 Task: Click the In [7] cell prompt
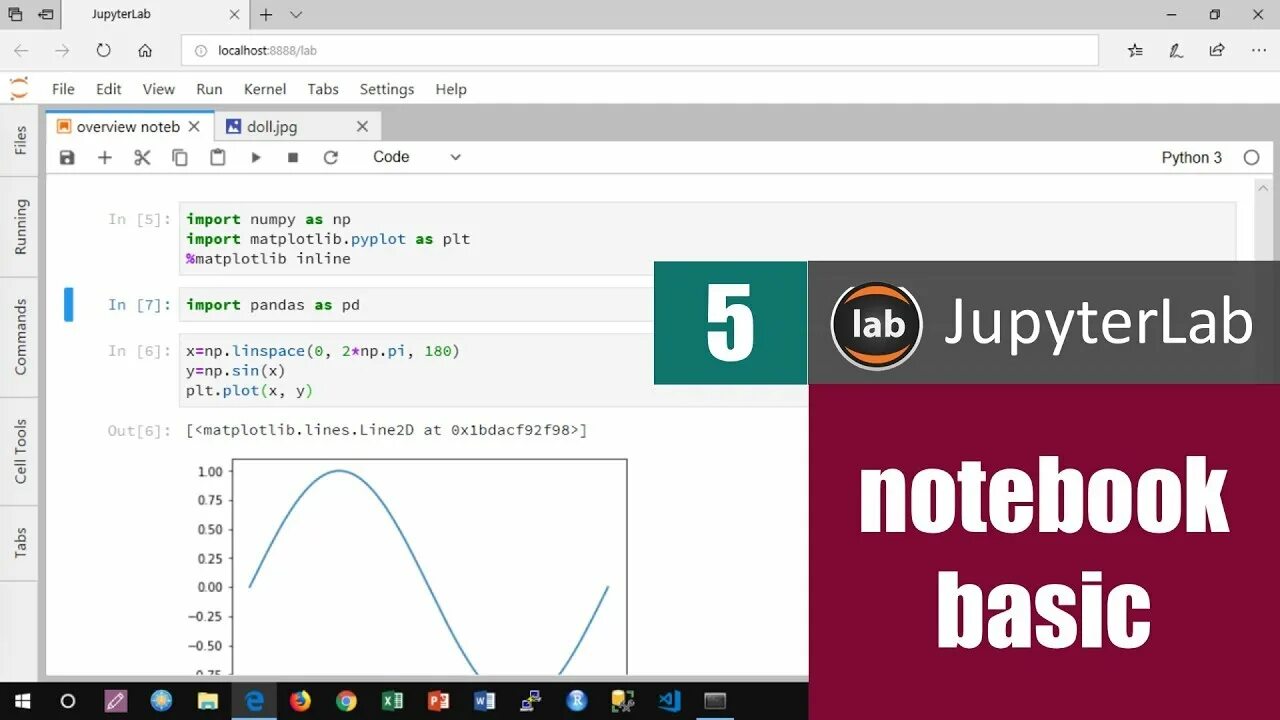pos(140,305)
